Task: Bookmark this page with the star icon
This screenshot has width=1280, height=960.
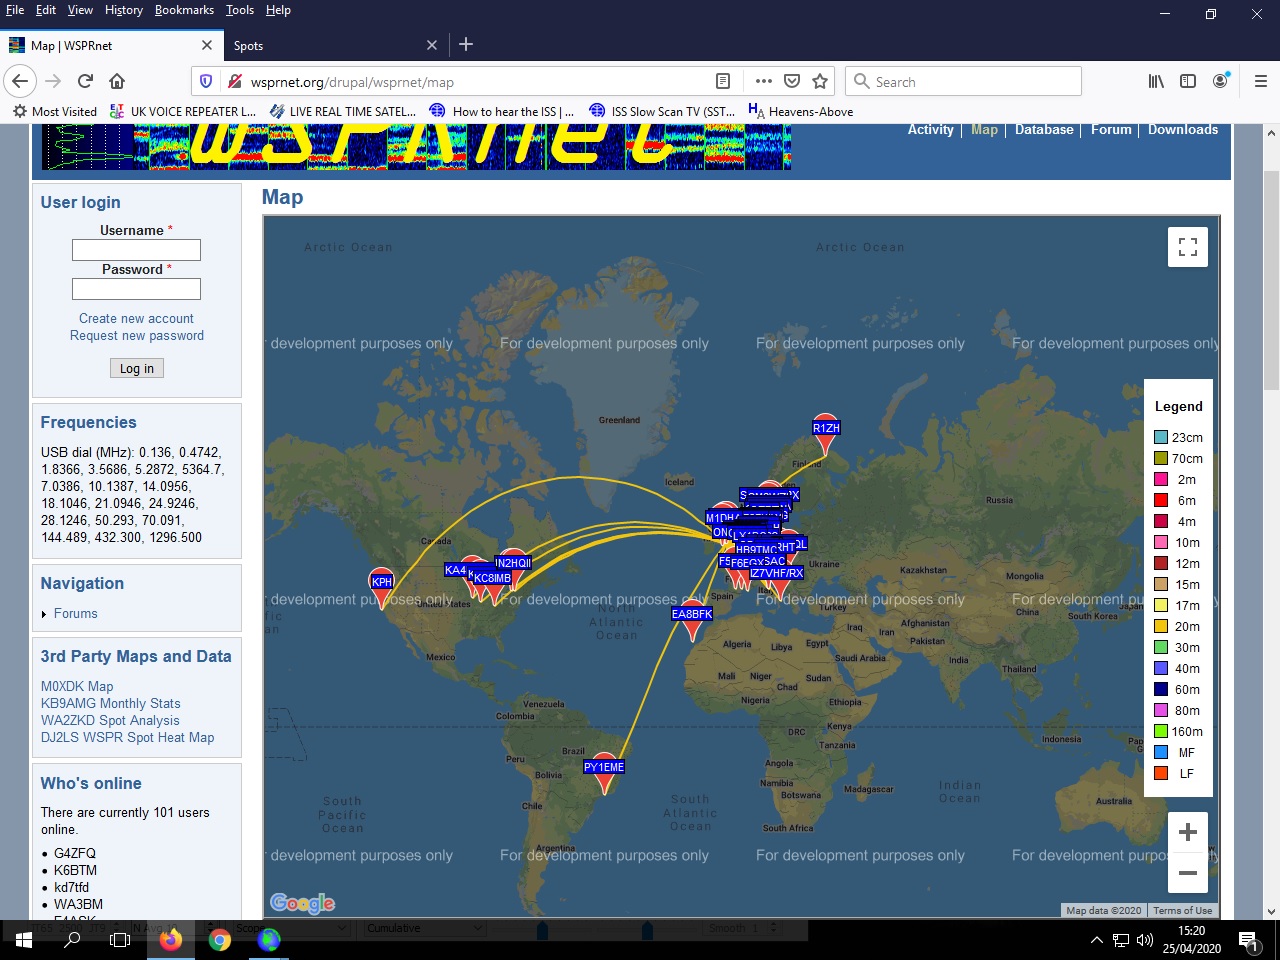Action: pos(820,81)
